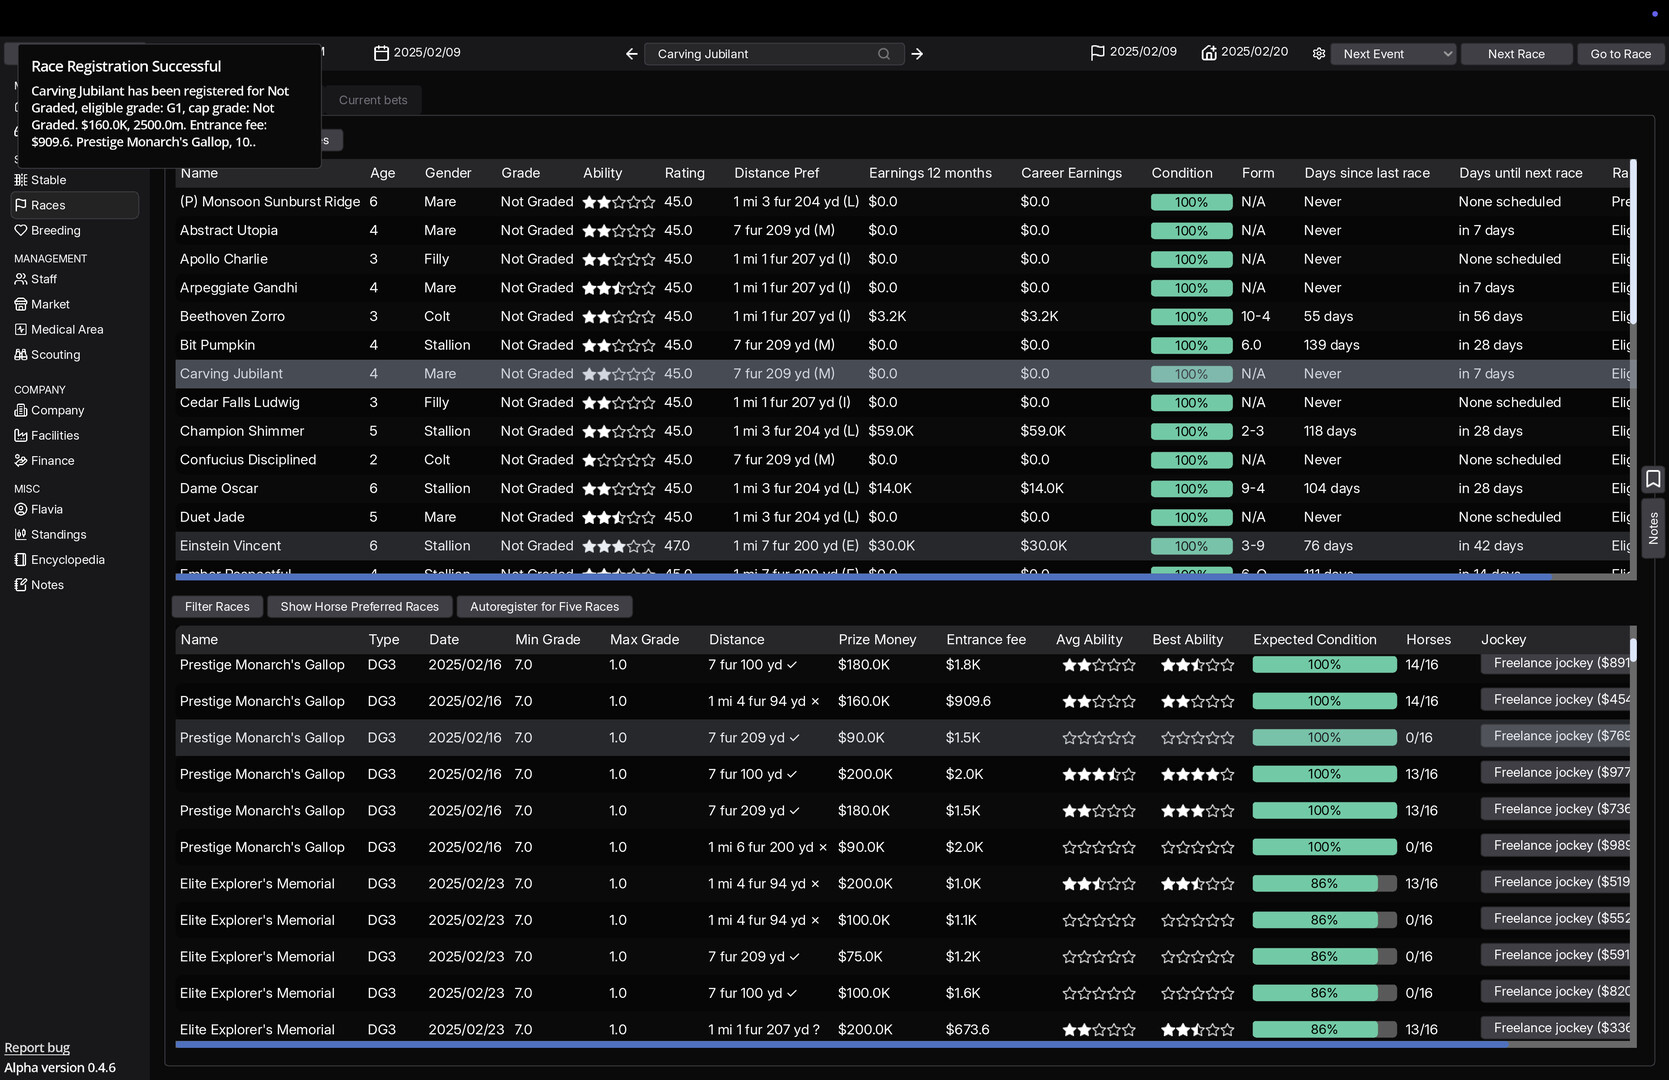Click the right arrow beside horse search

pos(917,54)
